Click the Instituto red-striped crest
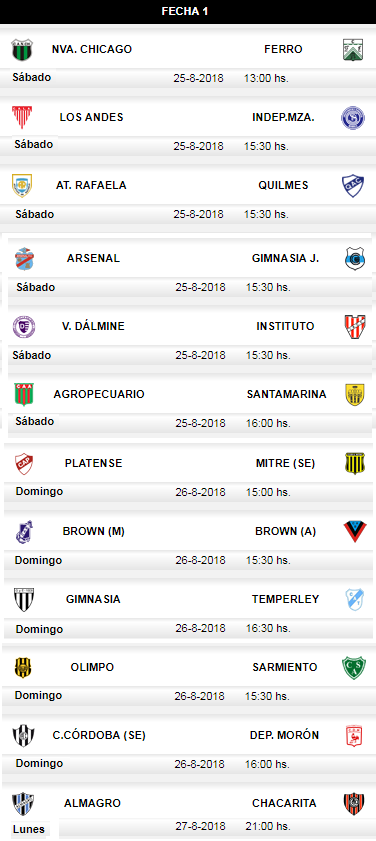The image size is (376, 841). coord(355,327)
